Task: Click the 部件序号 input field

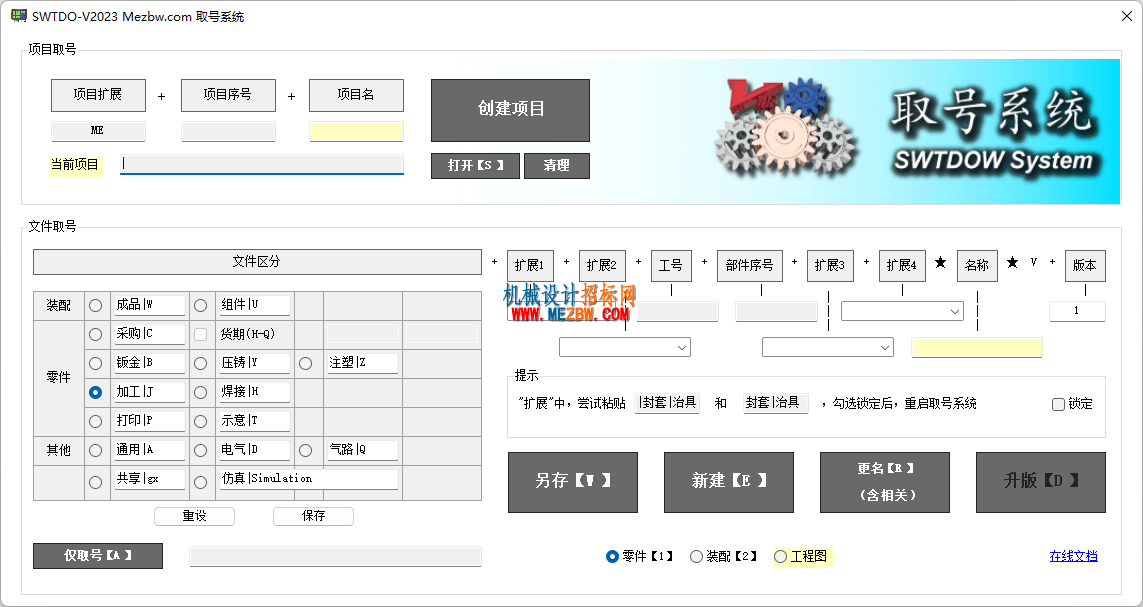Action: pyautogui.click(x=776, y=311)
